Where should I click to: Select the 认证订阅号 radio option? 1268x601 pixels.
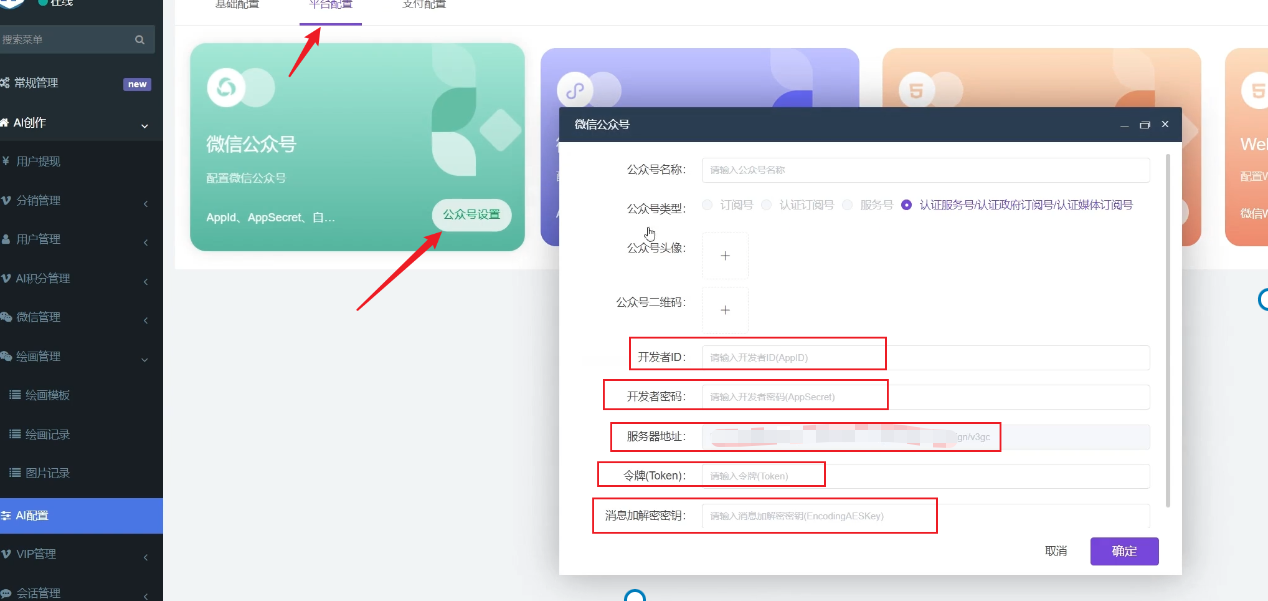point(767,204)
